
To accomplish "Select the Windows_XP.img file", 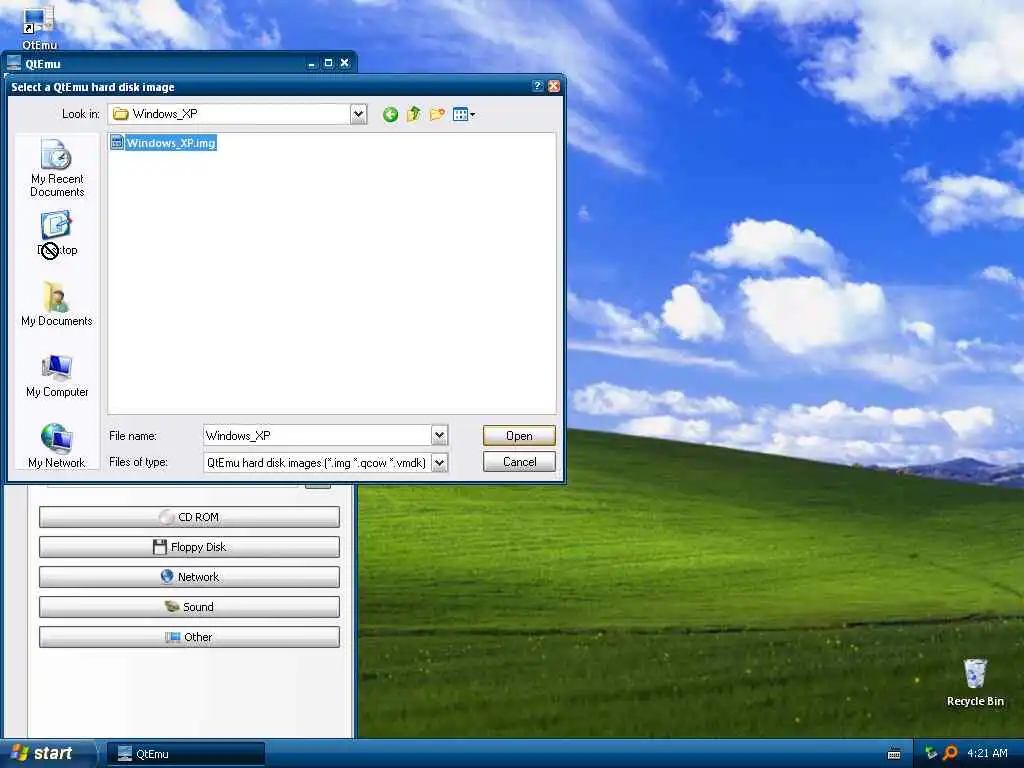I will pos(163,142).
